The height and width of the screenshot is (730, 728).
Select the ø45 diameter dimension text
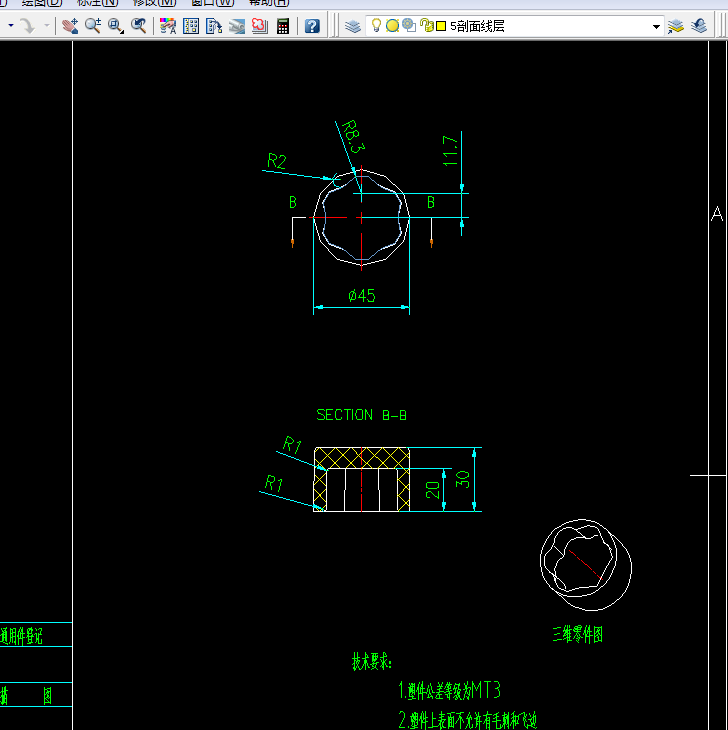(x=362, y=295)
